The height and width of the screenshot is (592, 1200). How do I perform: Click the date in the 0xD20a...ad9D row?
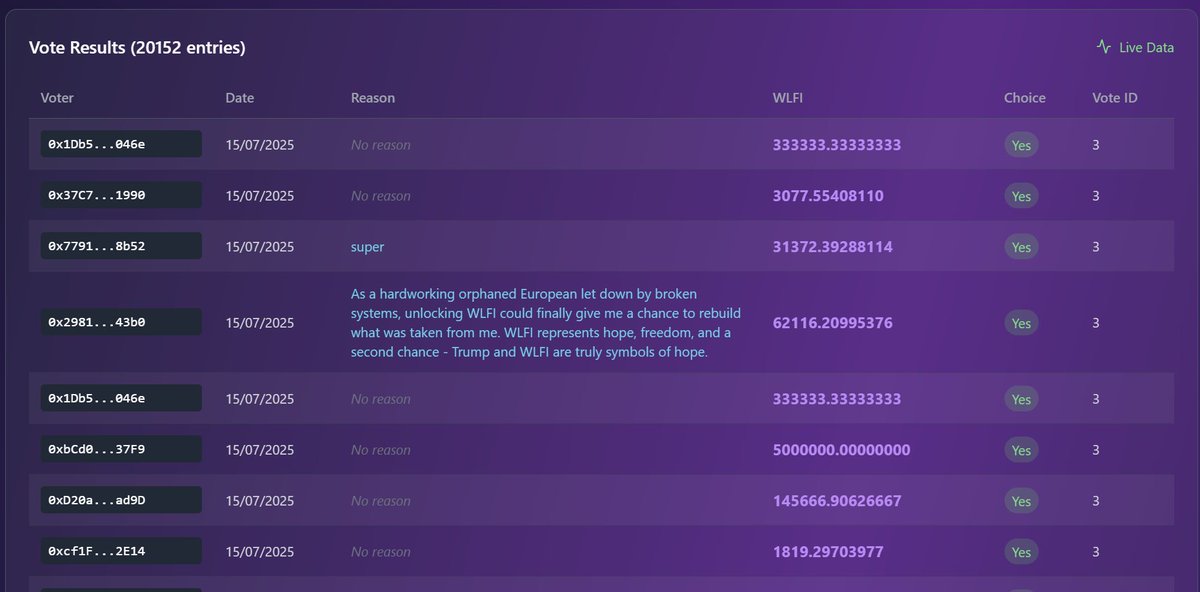coord(260,501)
